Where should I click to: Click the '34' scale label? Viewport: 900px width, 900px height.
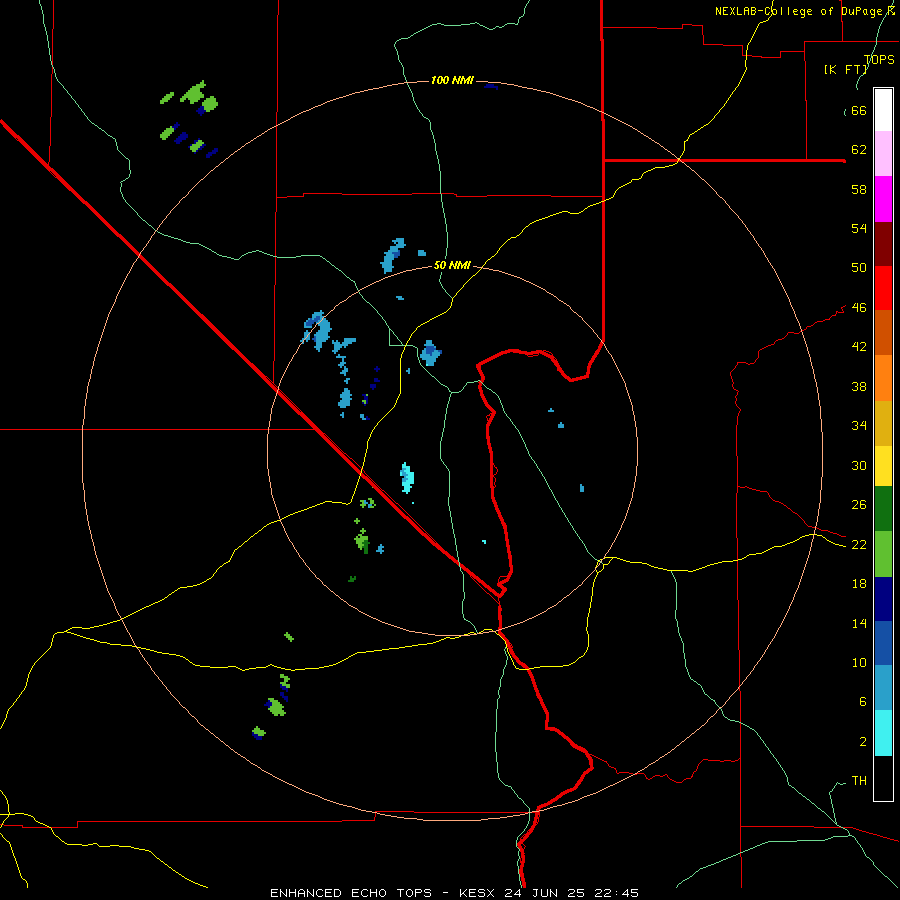point(859,426)
